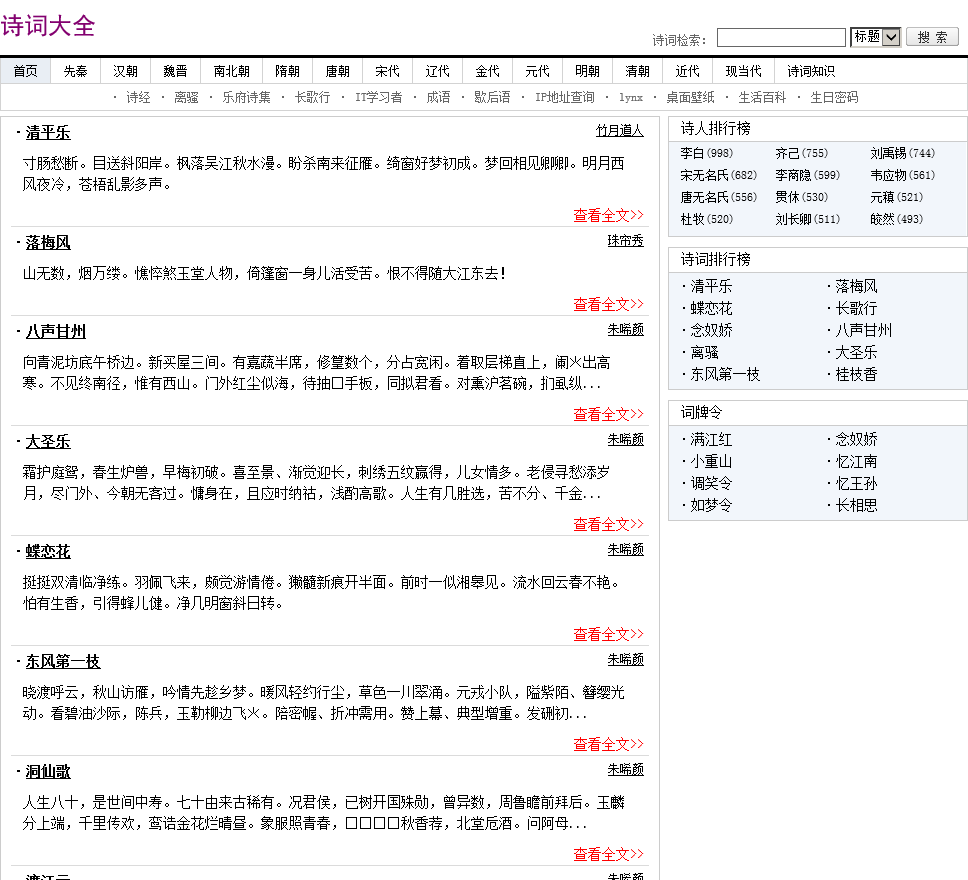
Task: Select the 先秦 navigation tab
Action: point(75,71)
